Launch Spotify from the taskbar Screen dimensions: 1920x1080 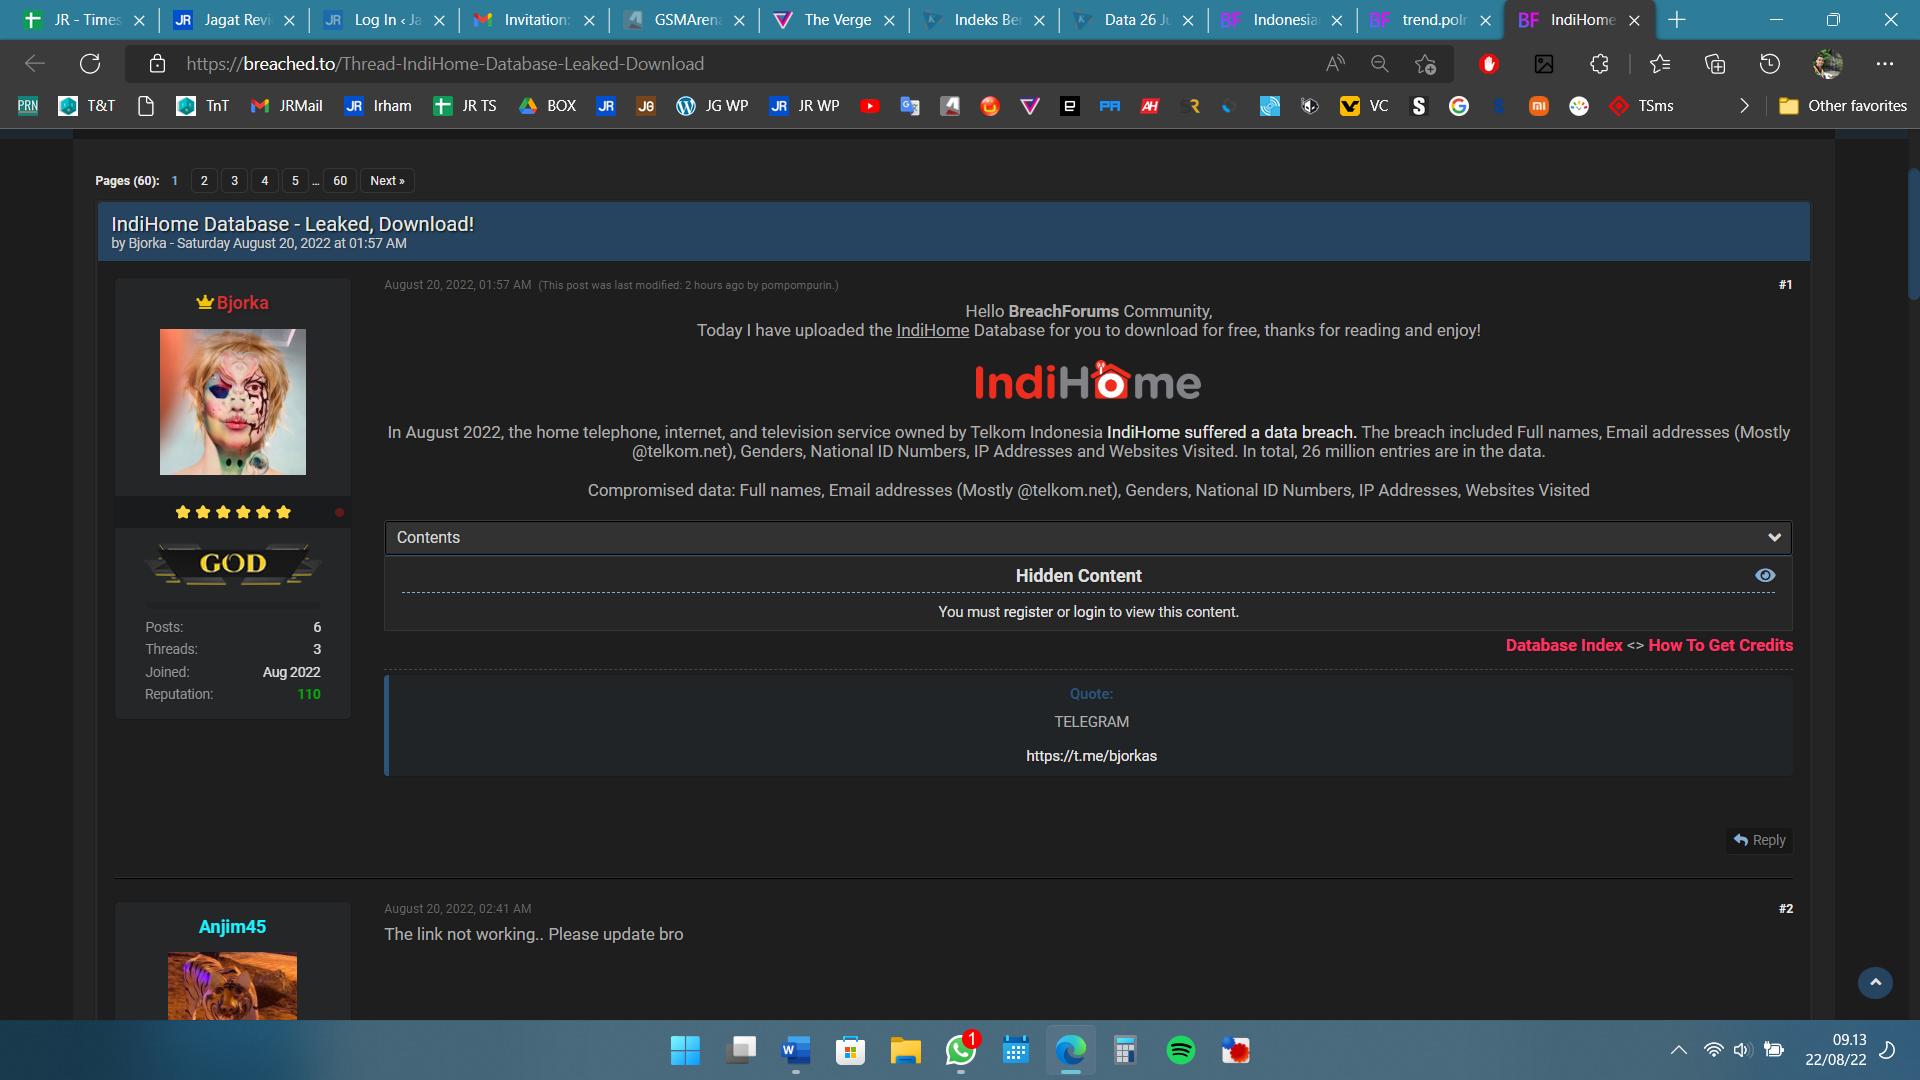(x=1180, y=1050)
